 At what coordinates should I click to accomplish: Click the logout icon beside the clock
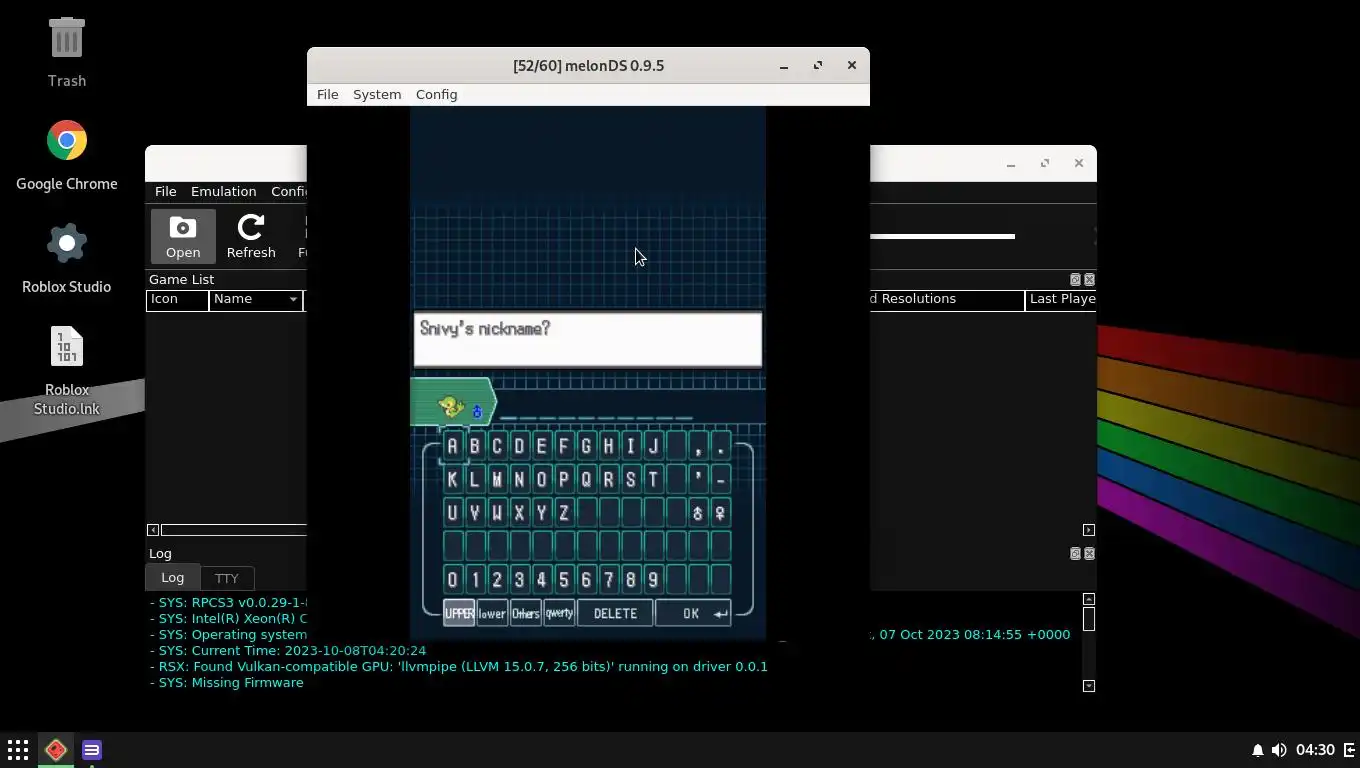point(1349,750)
